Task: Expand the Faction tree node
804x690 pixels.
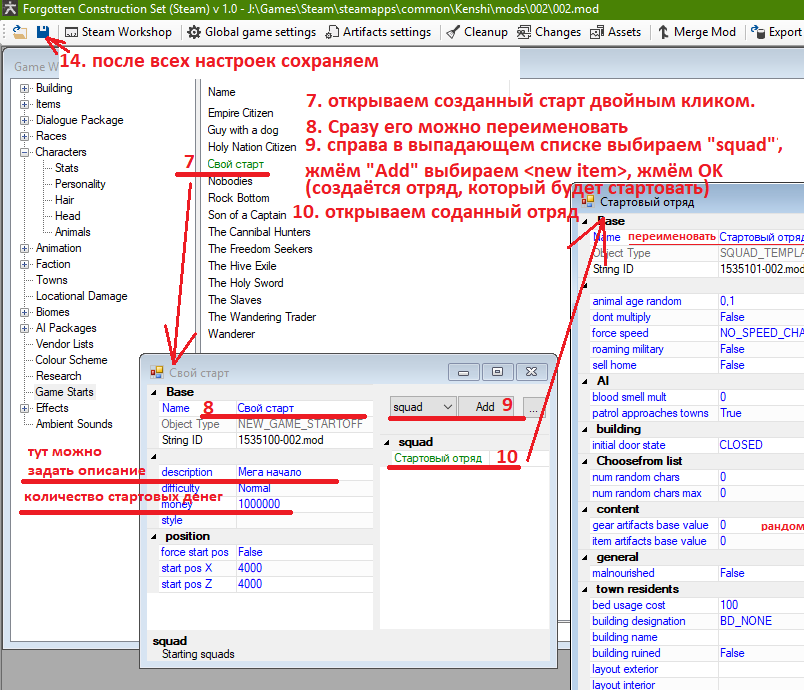Action: [24, 264]
